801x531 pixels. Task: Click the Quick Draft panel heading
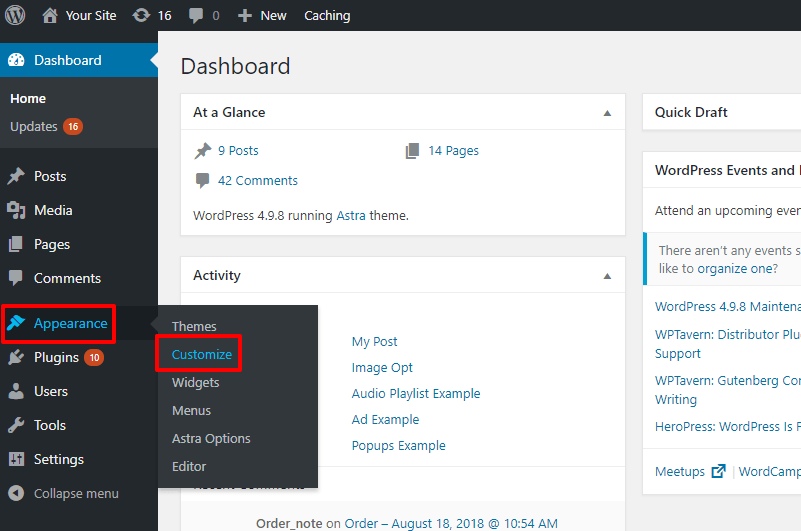(691, 112)
